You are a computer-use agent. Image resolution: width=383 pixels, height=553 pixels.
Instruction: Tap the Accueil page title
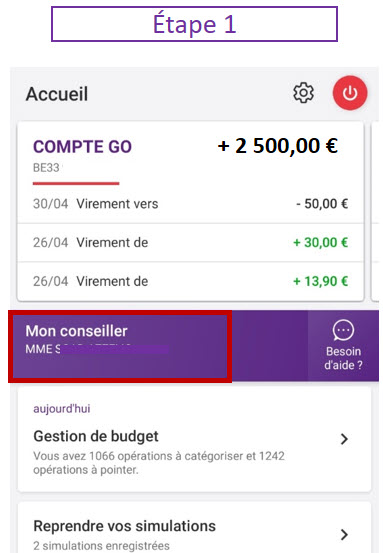pos(57,94)
